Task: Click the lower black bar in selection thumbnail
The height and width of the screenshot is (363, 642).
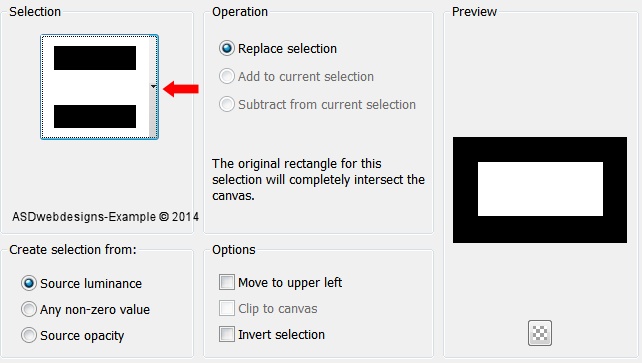Action: tap(95, 116)
